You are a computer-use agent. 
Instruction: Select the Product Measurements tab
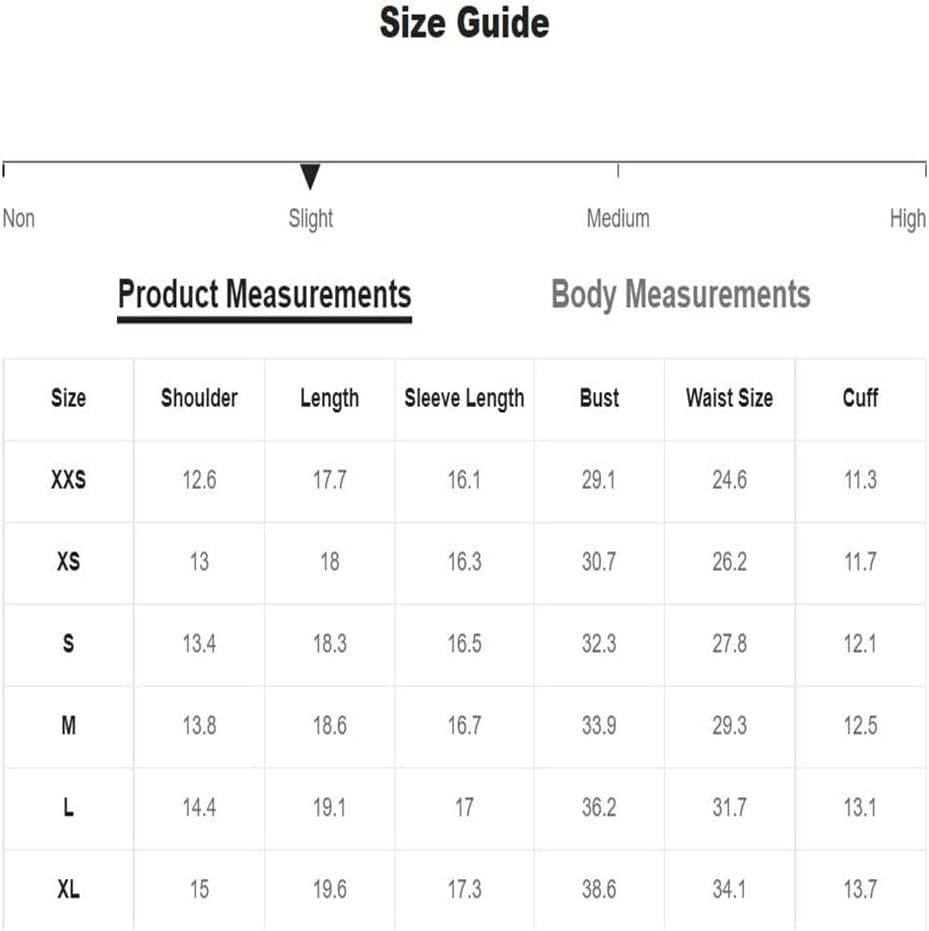click(264, 295)
